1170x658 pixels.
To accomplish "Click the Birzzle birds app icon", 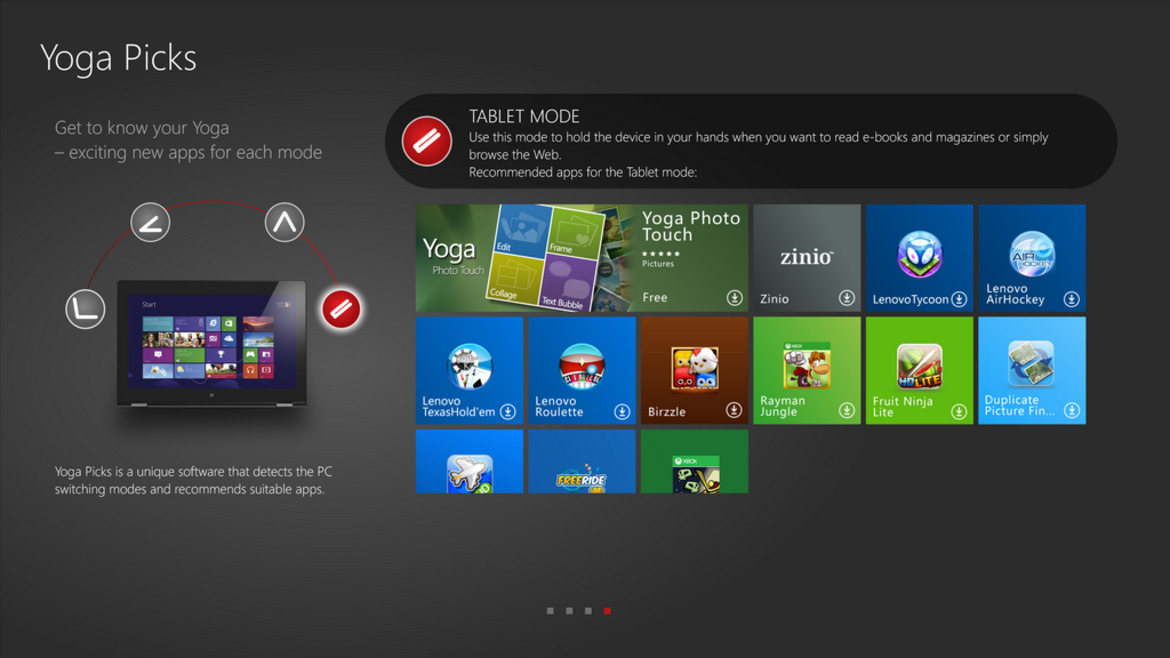I will [x=695, y=368].
